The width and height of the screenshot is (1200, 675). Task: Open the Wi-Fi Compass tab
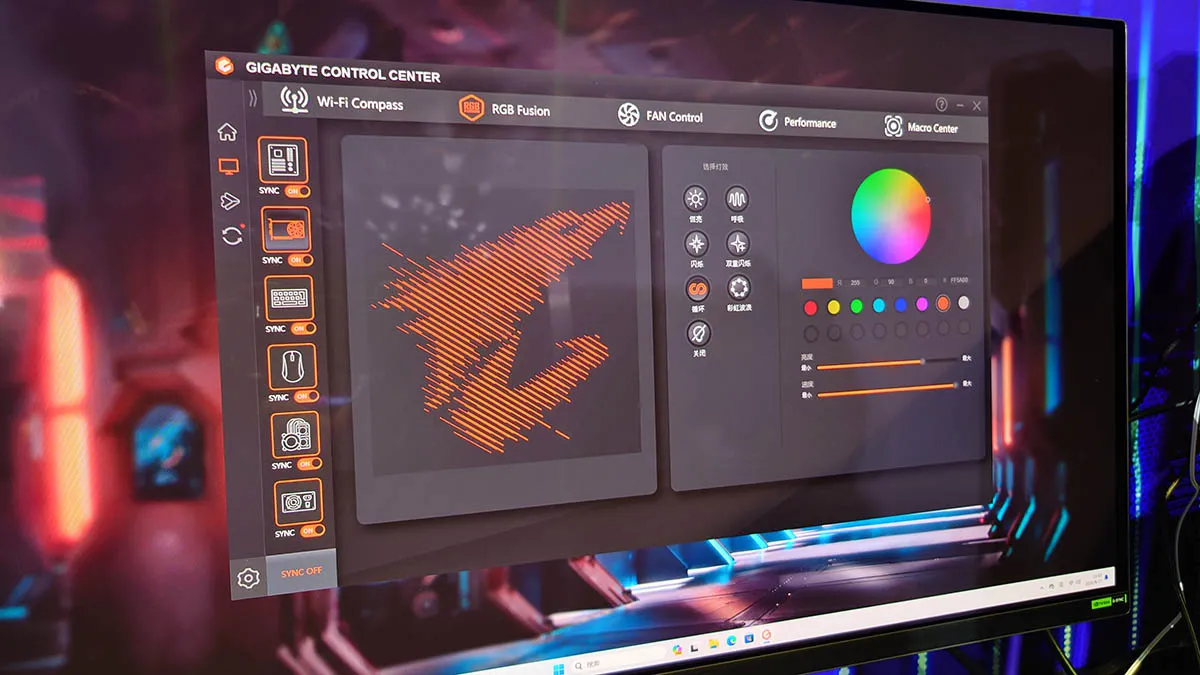(x=341, y=102)
